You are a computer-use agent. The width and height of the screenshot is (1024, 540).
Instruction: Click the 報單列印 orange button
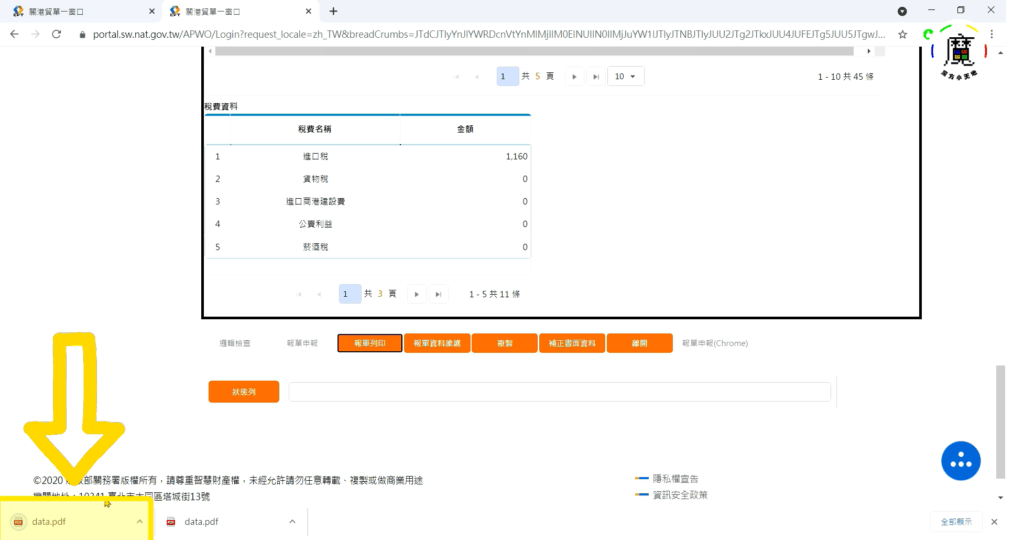point(370,343)
